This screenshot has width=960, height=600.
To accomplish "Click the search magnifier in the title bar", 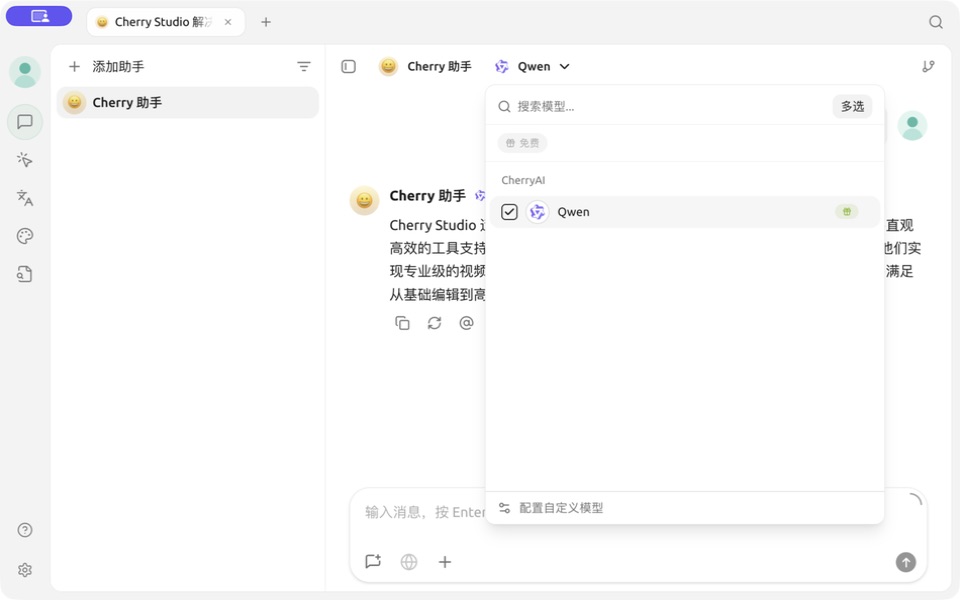I will click(x=936, y=22).
